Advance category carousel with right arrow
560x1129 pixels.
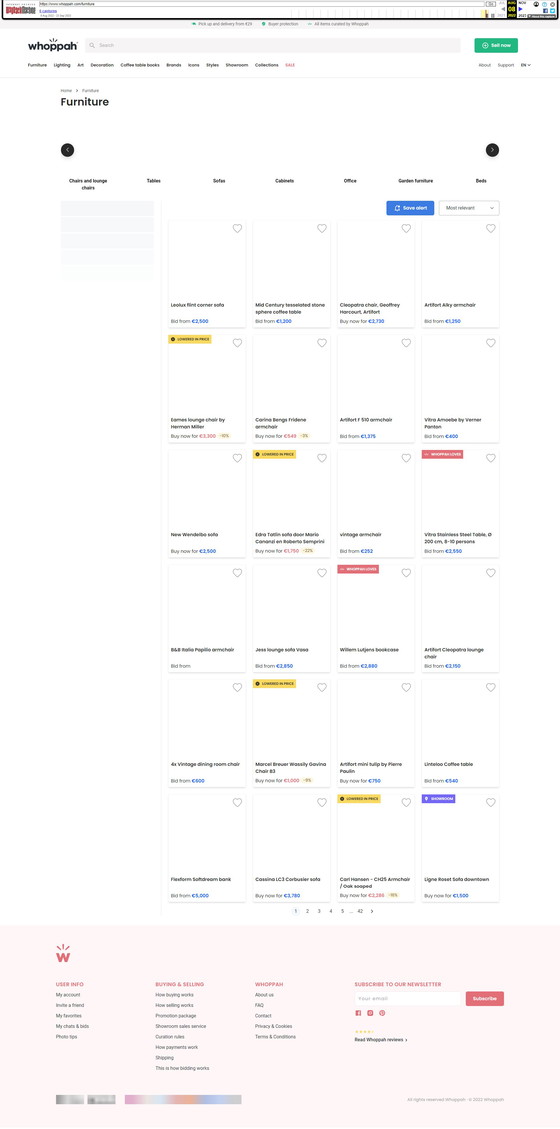pos(492,150)
